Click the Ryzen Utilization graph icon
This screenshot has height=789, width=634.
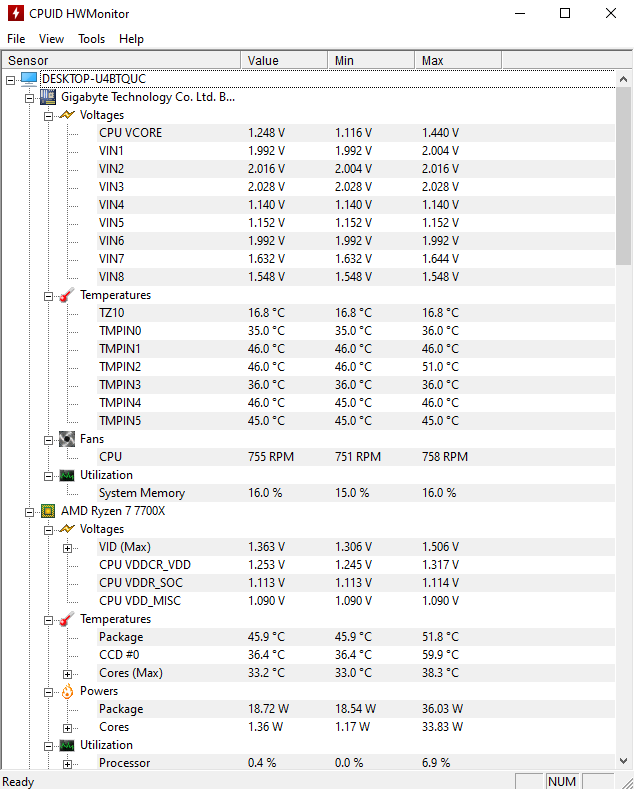point(67,745)
